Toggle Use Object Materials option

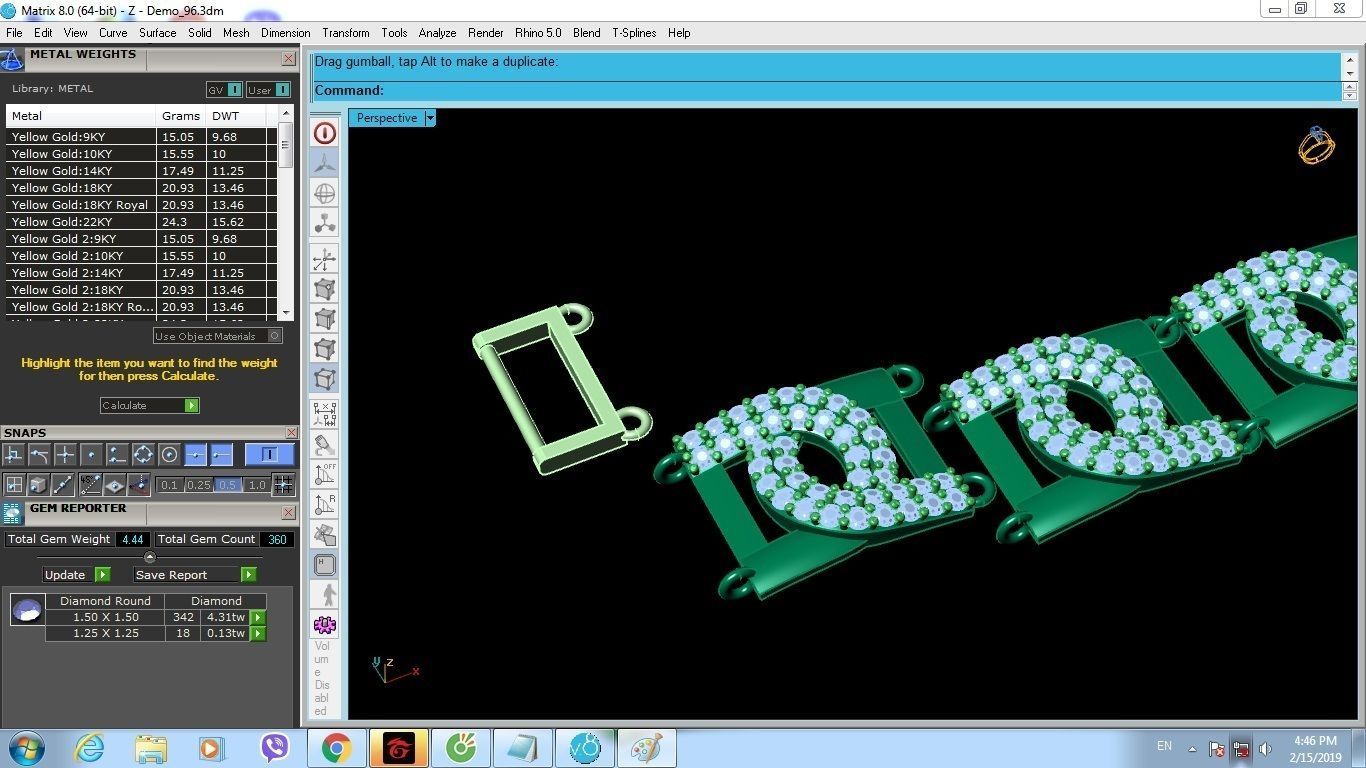tap(218, 336)
